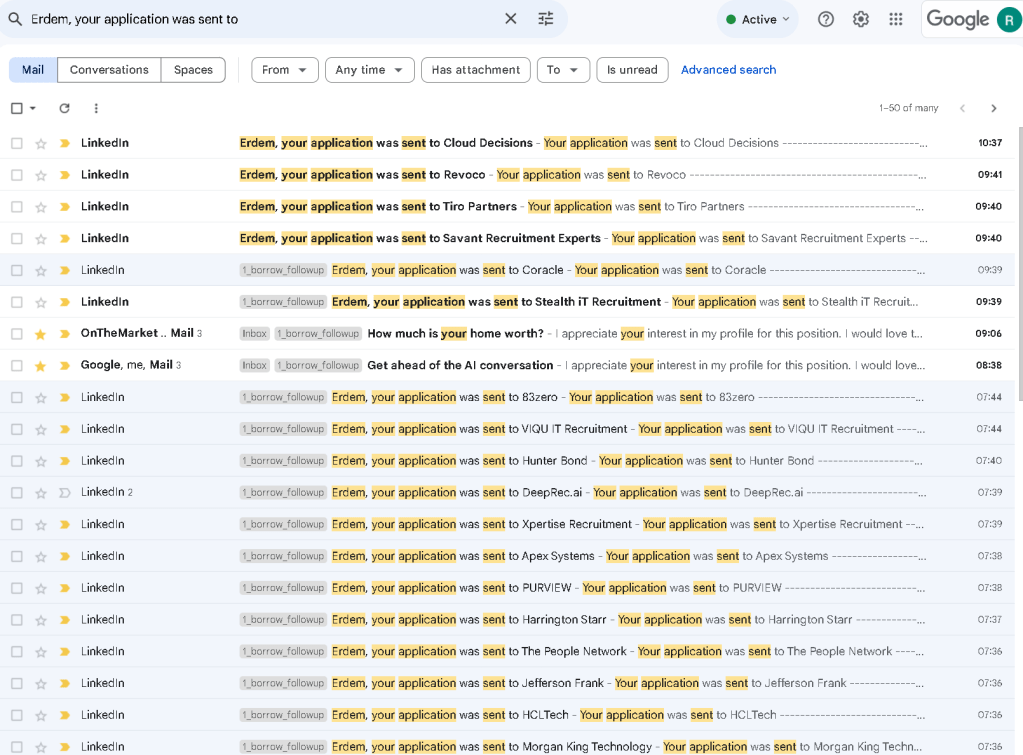Open the more options three-dot menu
Screen dimensions: 1023x755
click(x=96, y=108)
